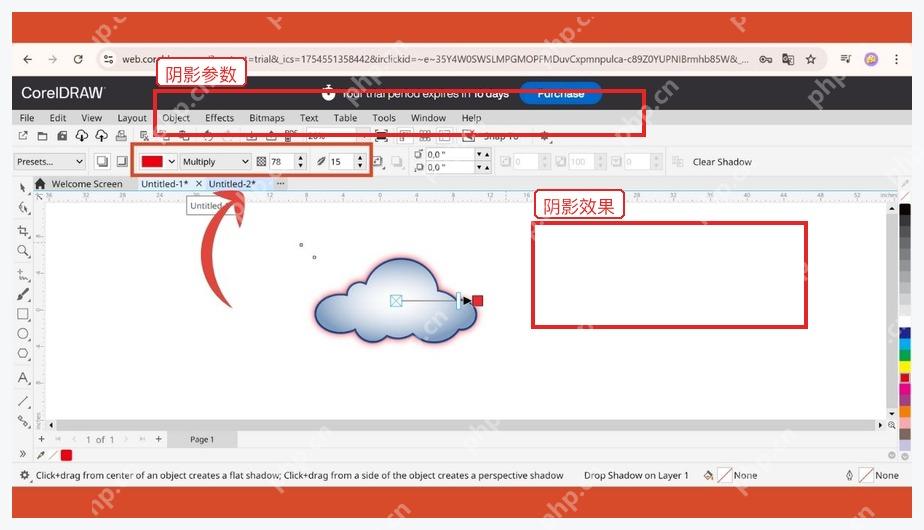Select the Artistic Media brush tool
This screenshot has width=924, height=530.
coord(23,294)
